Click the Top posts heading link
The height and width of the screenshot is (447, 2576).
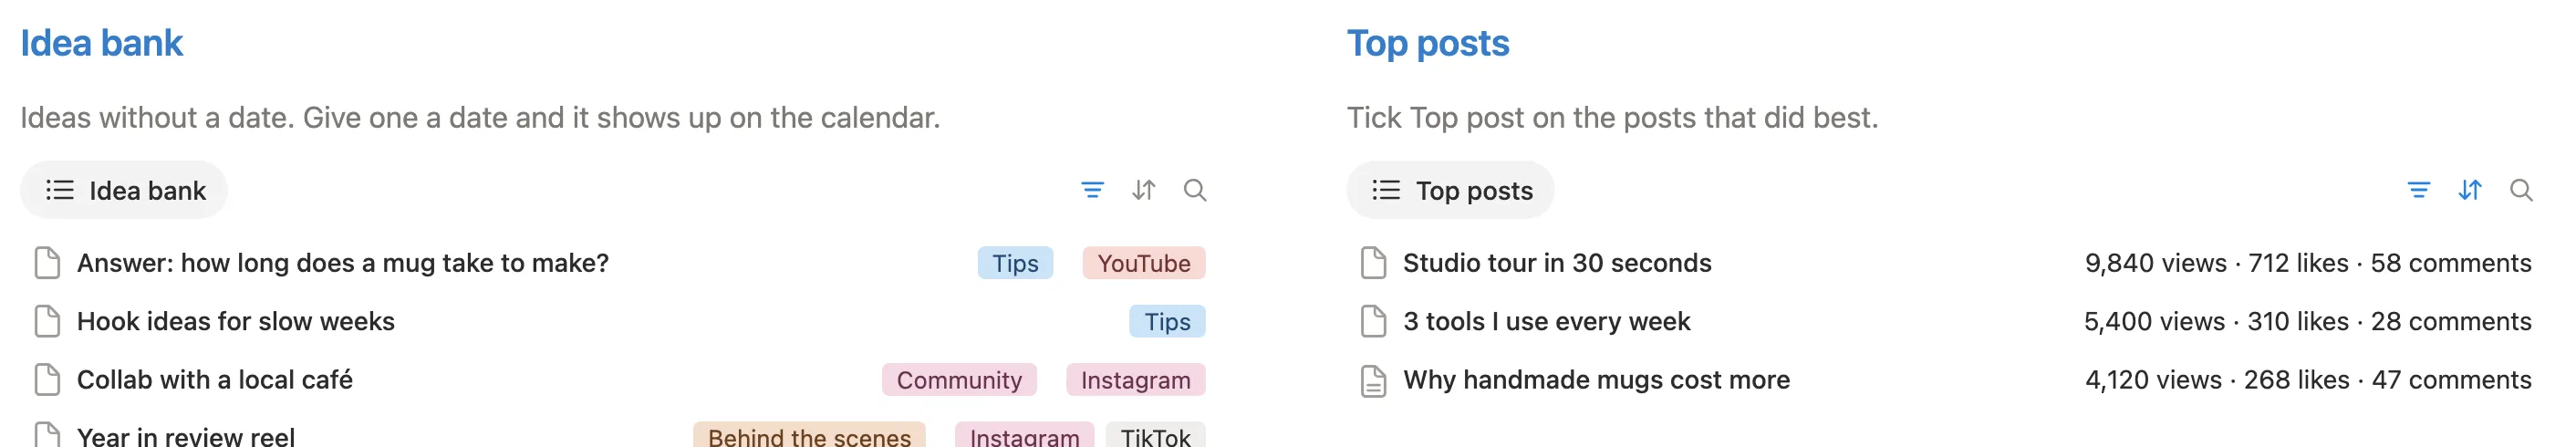click(x=1428, y=43)
